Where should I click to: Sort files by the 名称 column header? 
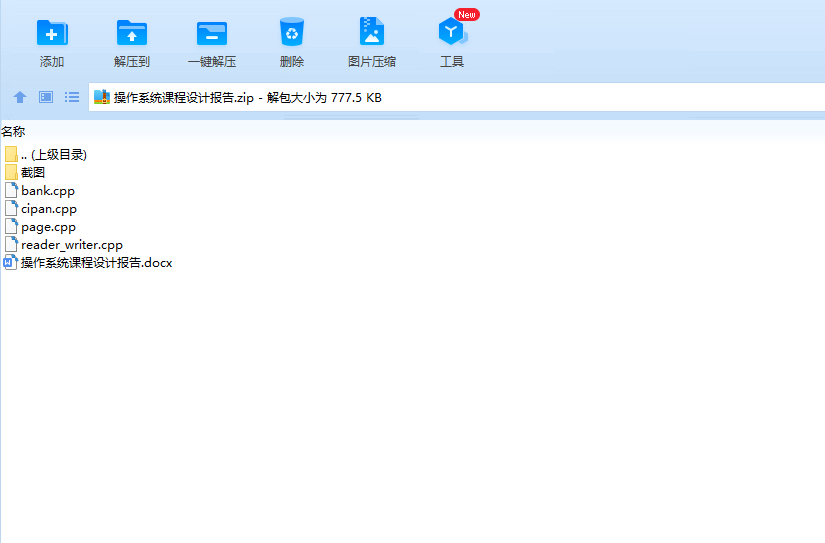pos(13,132)
